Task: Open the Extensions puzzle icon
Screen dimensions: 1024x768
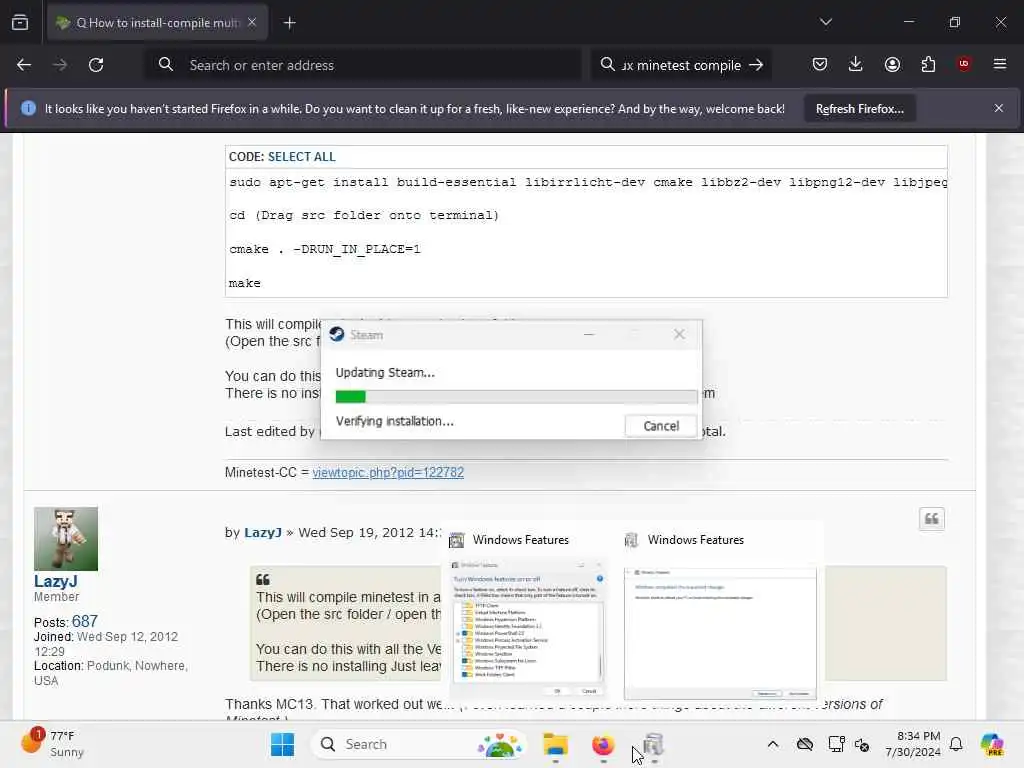Action: tap(928, 64)
